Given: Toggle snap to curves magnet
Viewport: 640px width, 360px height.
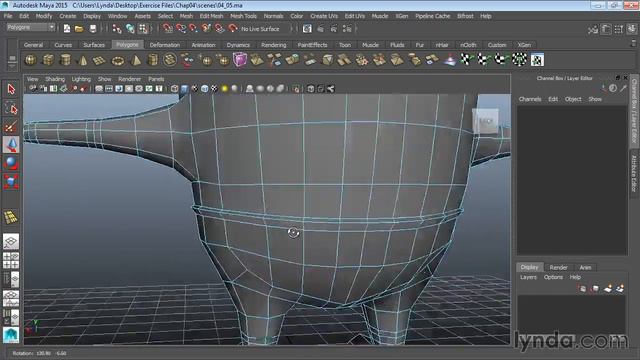Looking at the screenshot, I should [181, 29].
